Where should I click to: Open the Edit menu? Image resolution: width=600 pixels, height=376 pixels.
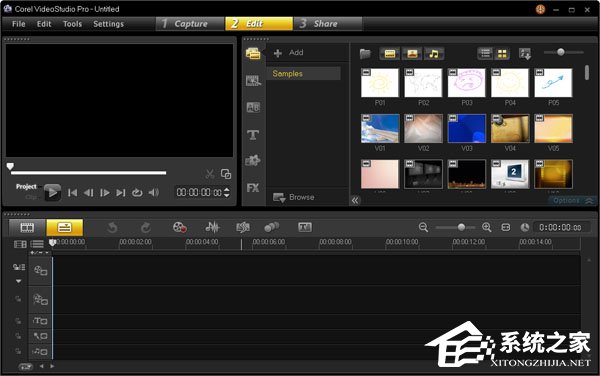click(x=44, y=24)
